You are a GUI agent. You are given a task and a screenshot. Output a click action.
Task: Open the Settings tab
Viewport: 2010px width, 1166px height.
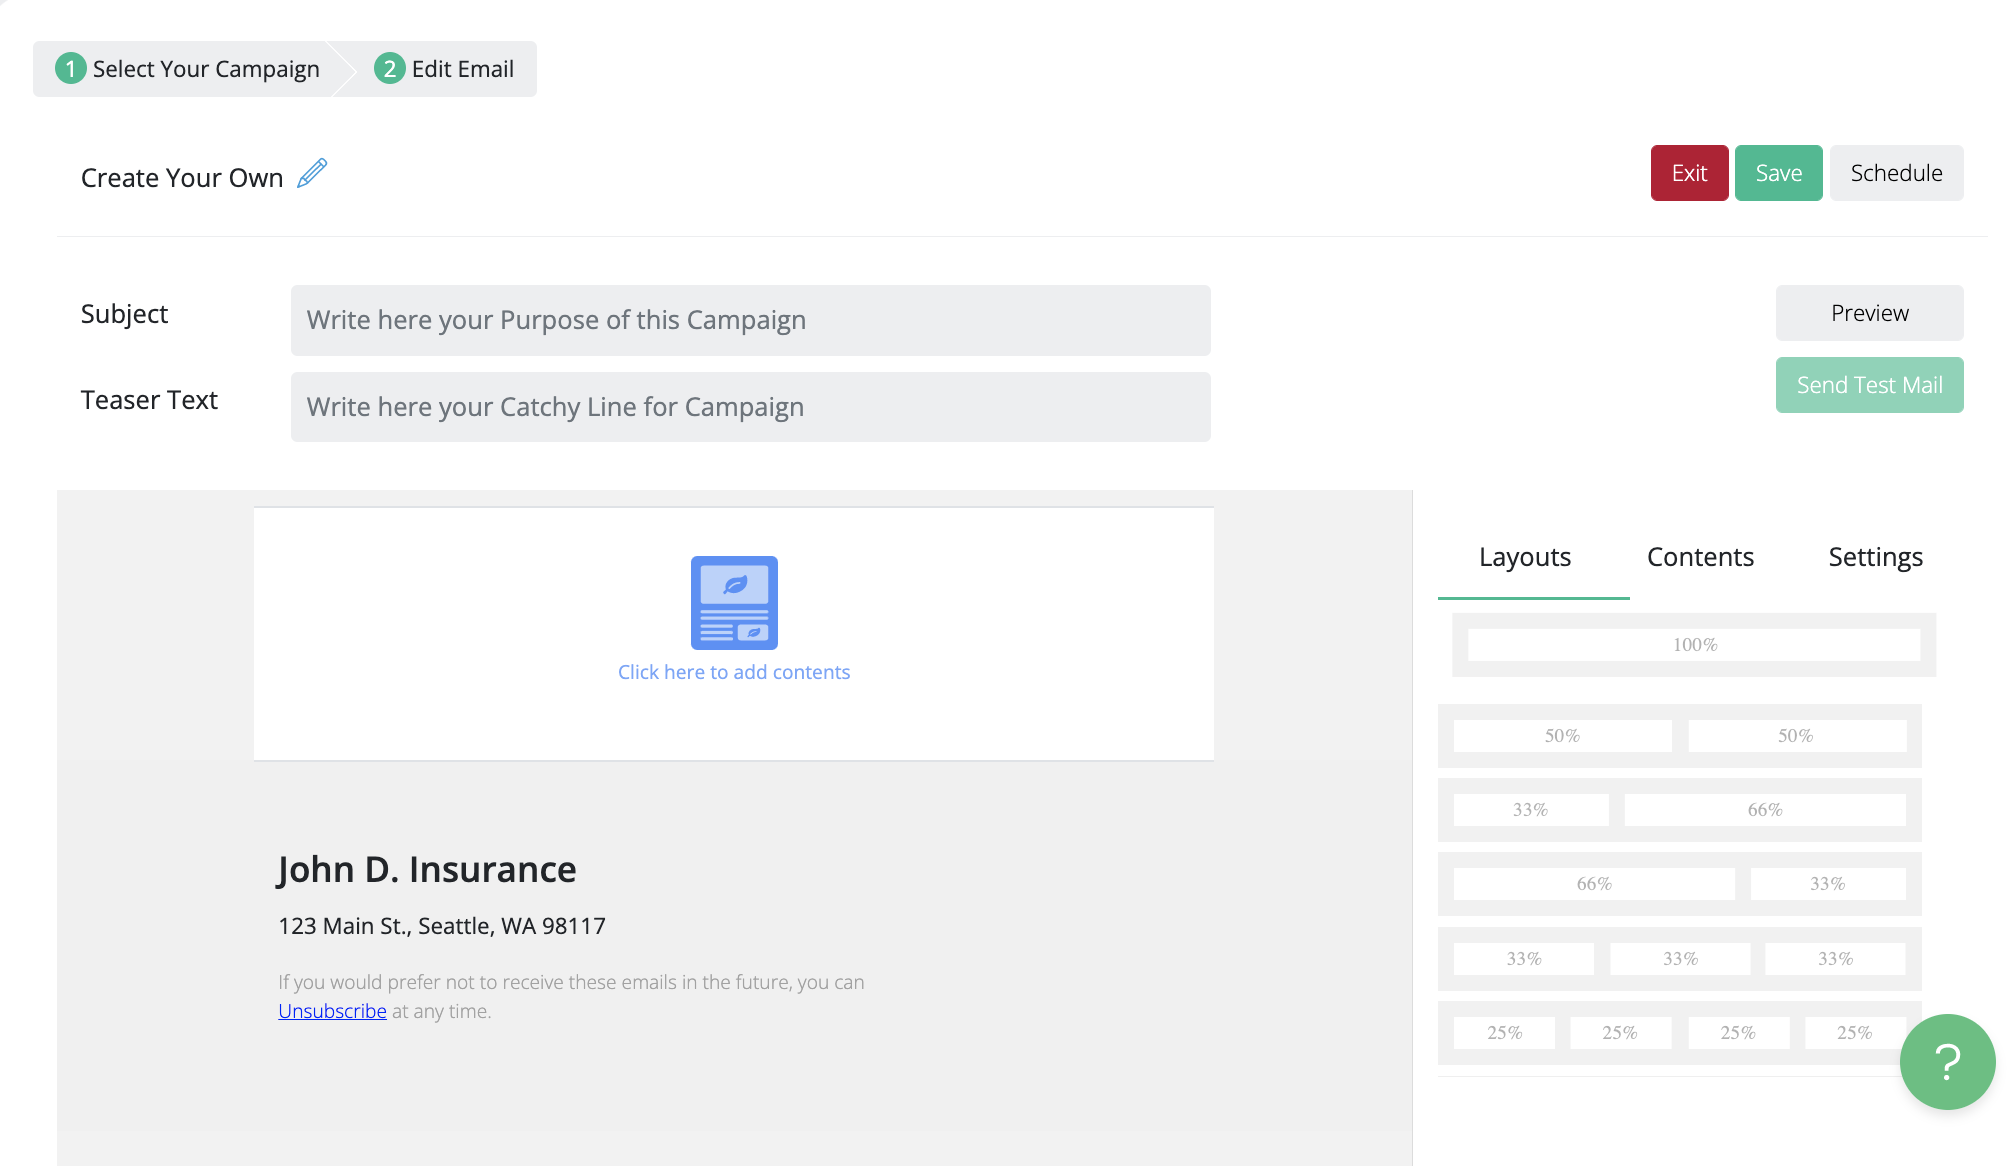(x=1875, y=557)
